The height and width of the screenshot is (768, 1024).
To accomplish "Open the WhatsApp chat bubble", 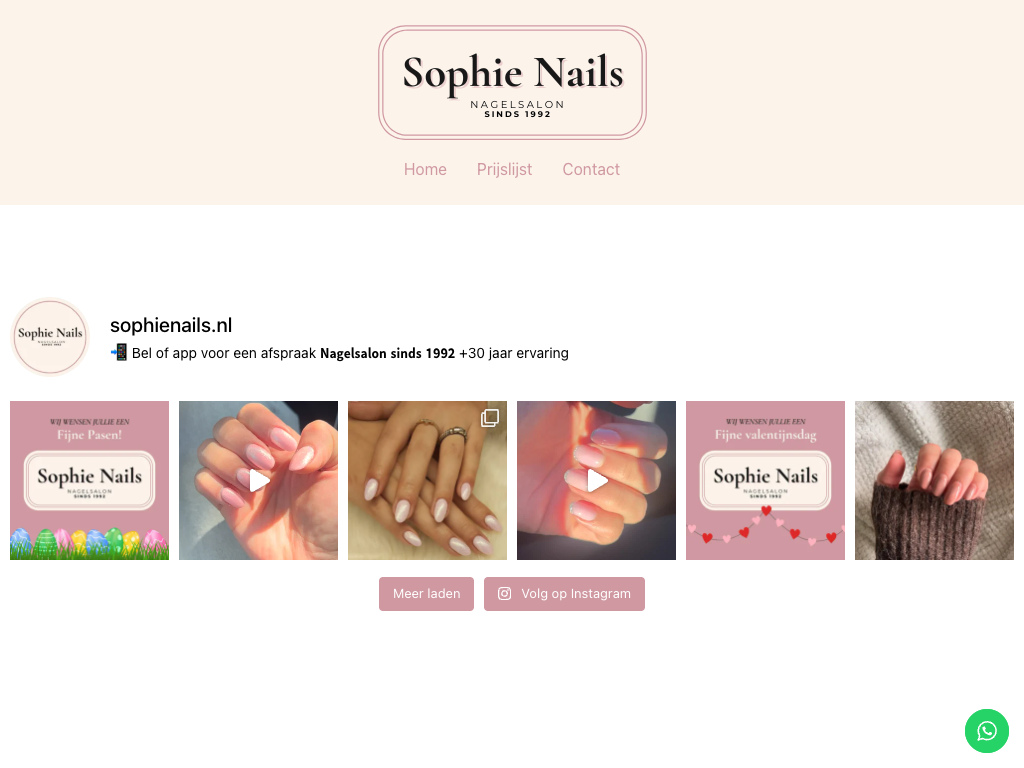I will click(x=986, y=731).
